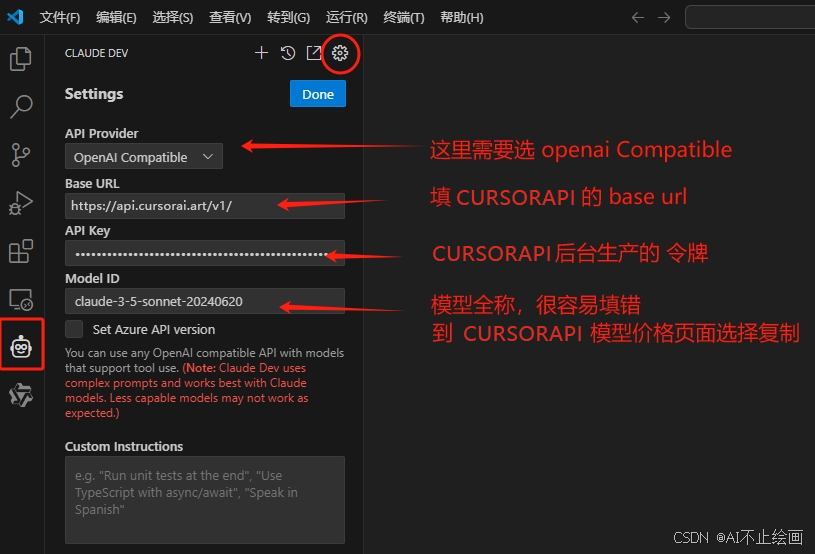
Task: Click the Settings heading
Action: point(94,94)
